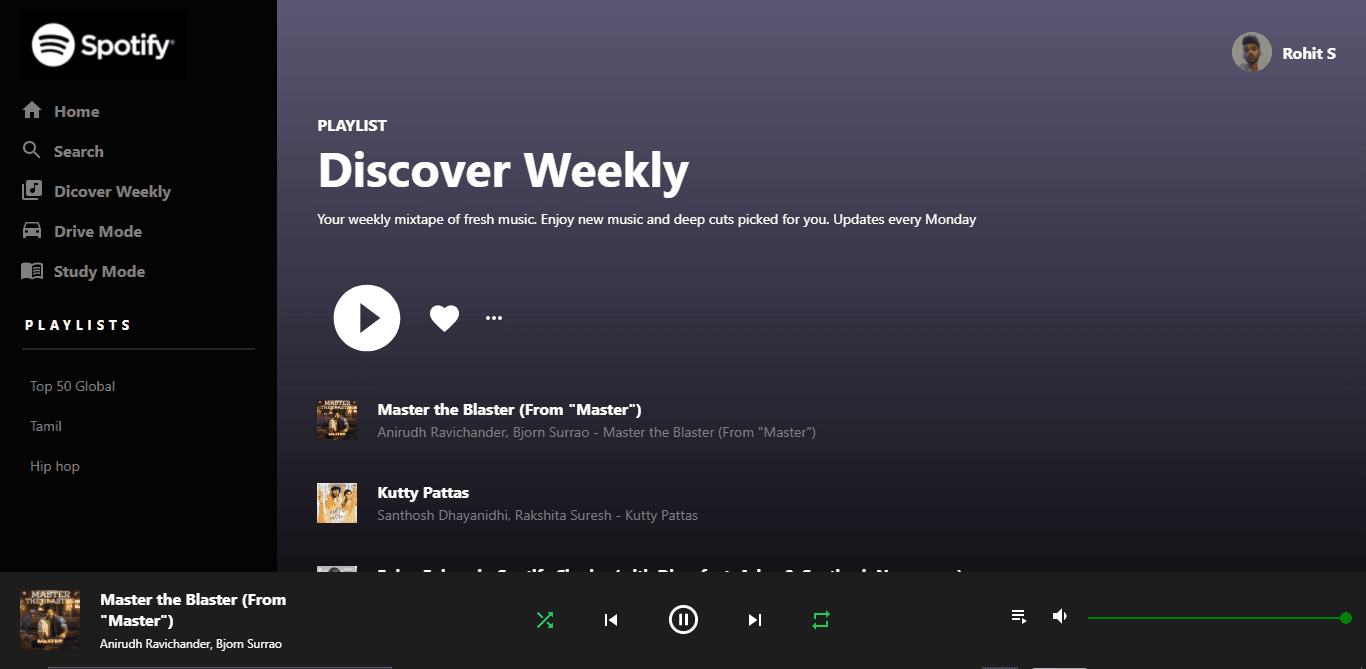Click the Spotify logo
This screenshot has height=669, width=1366.
103,45
